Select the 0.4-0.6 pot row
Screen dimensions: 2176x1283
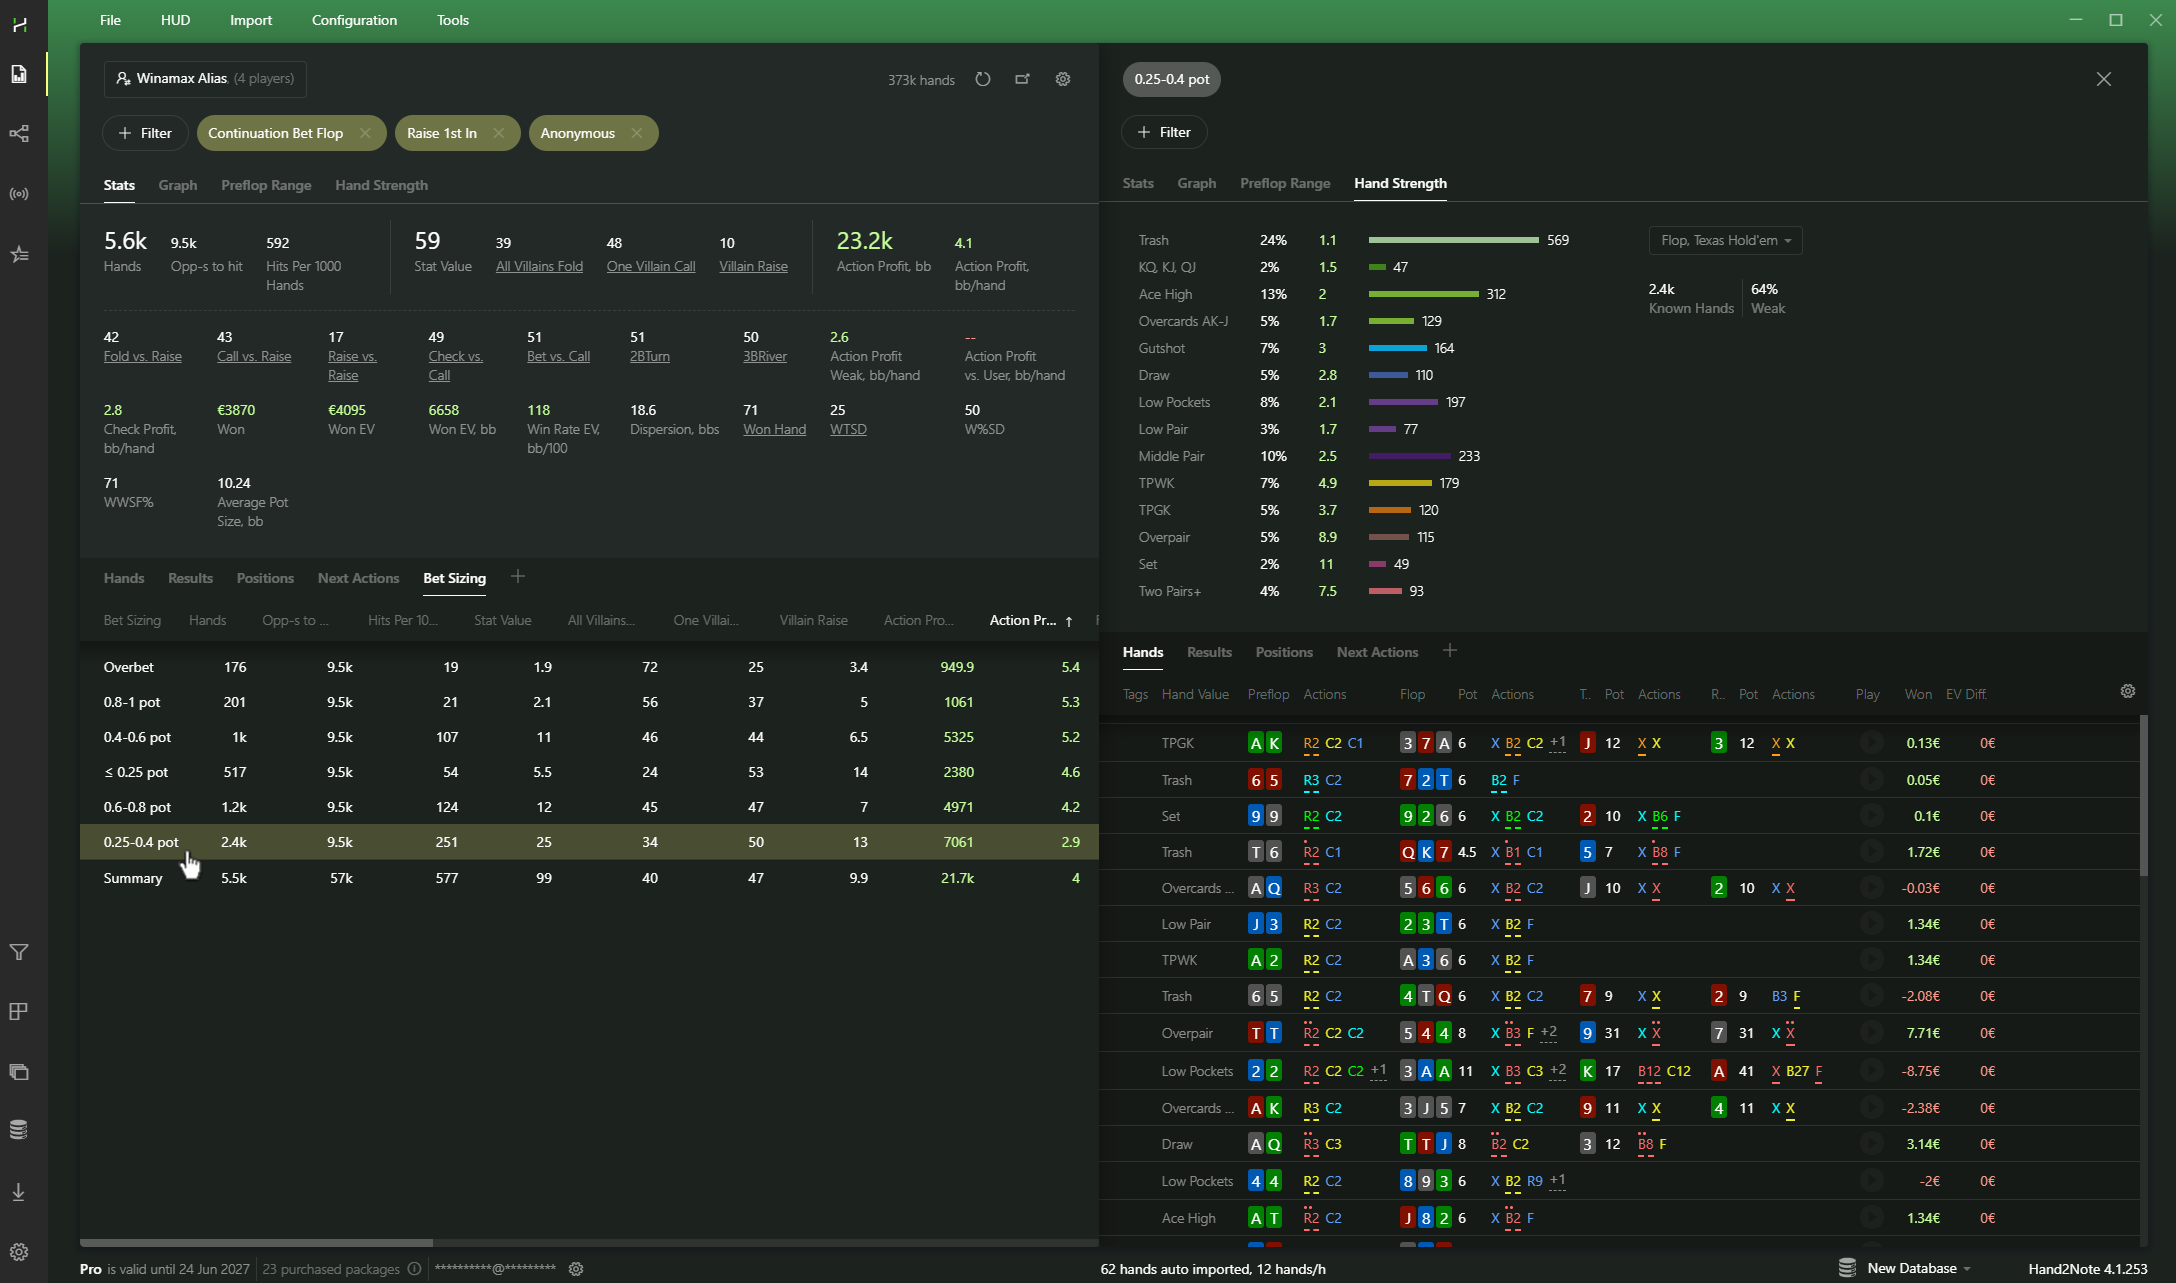point(589,737)
